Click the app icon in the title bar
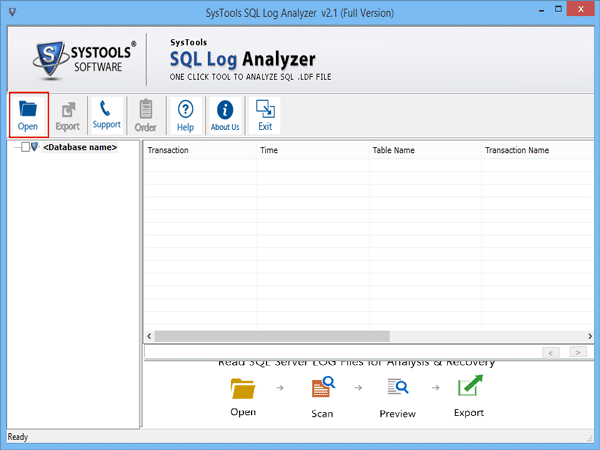 (13, 12)
